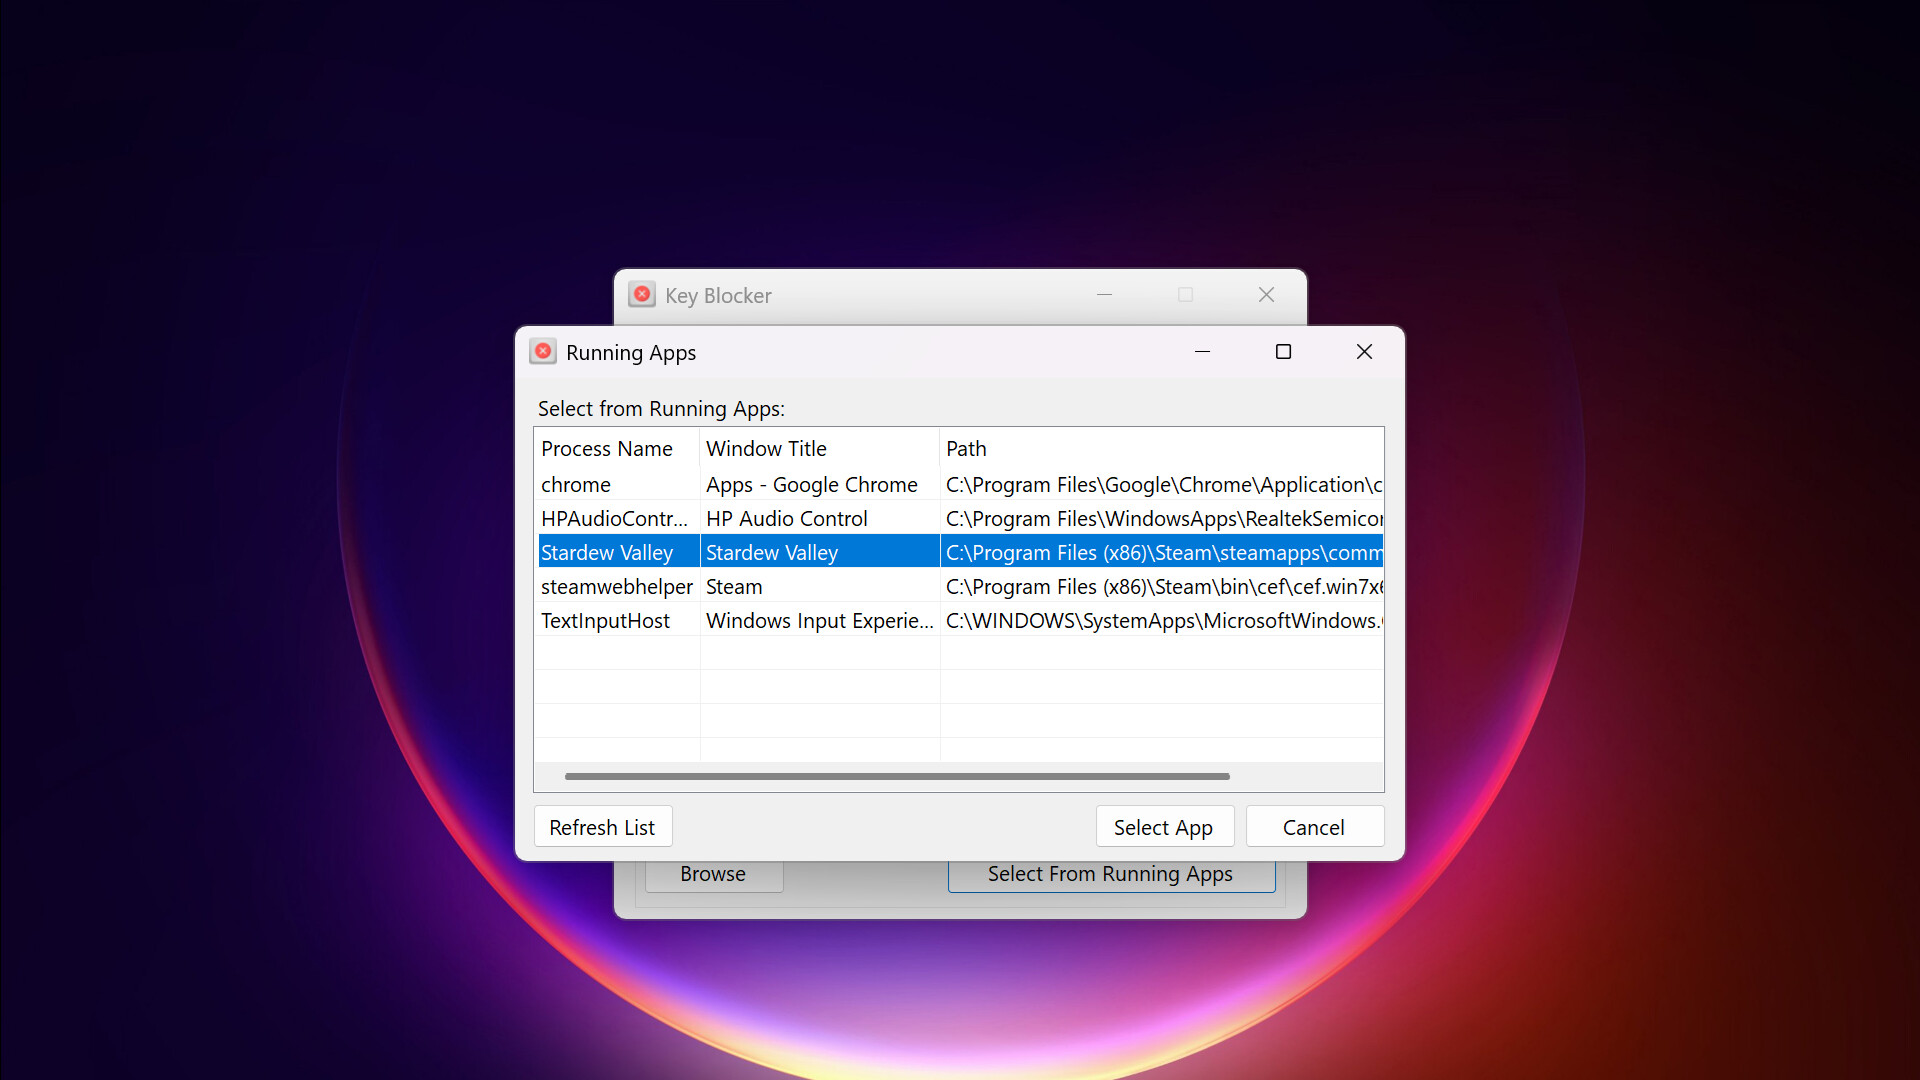This screenshot has width=1920, height=1080.
Task: Sort the list by Process Name
Action: tap(606, 448)
